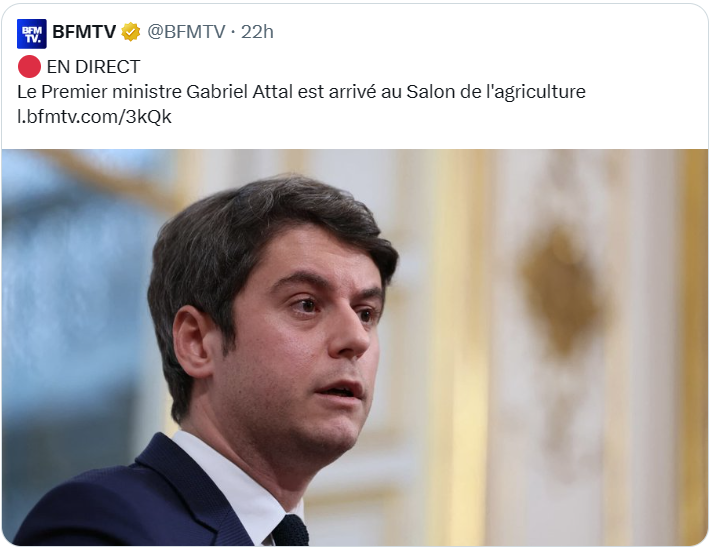The height and width of the screenshot is (550, 711).
Task: Open the attached photo of the tweet
Action: (355, 347)
